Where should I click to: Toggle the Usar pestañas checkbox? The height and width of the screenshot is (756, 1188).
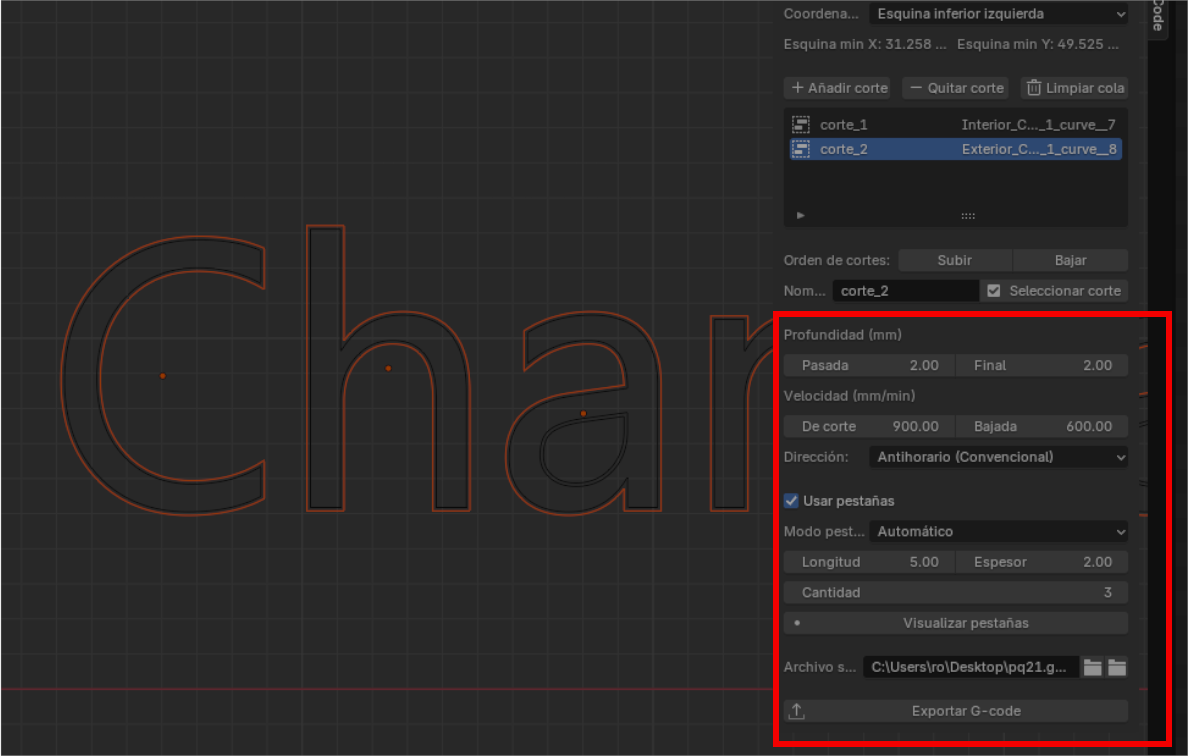pyautogui.click(x=792, y=500)
